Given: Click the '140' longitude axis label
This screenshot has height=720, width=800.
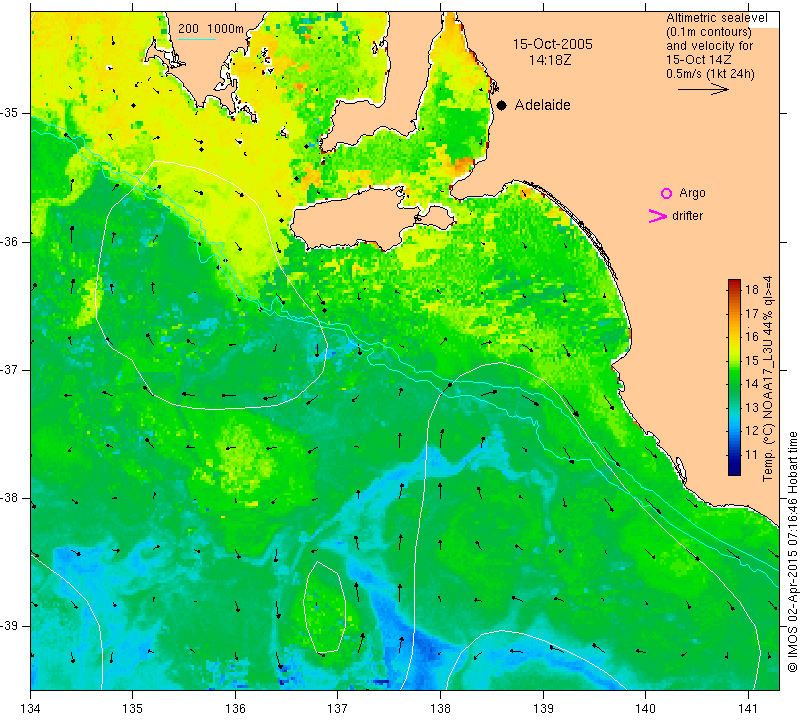Looking at the screenshot, I should [x=645, y=708].
